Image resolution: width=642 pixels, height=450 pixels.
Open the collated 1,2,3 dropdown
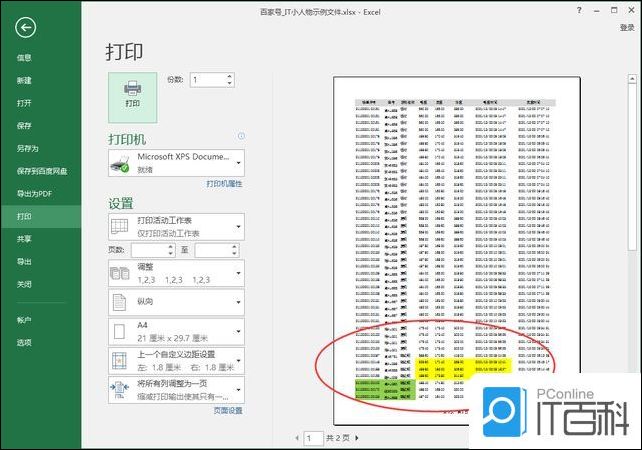pos(176,273)
